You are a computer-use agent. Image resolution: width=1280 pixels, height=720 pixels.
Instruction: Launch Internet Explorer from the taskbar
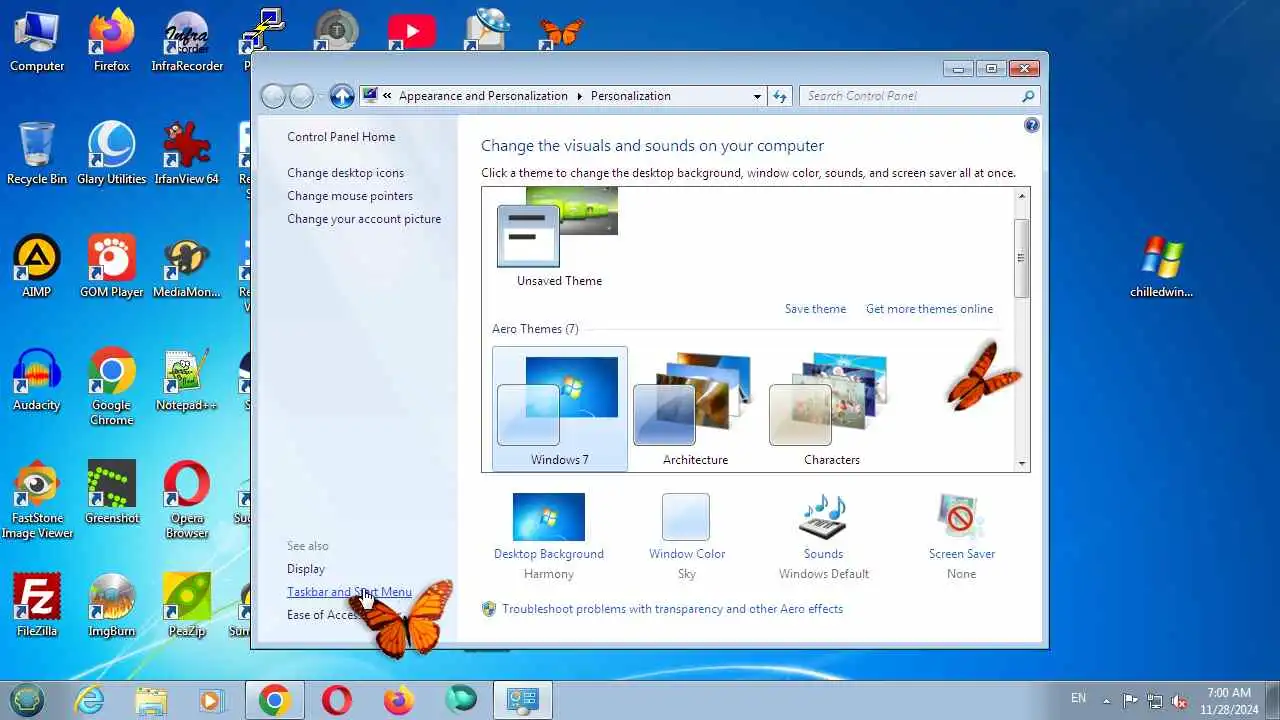89,700
